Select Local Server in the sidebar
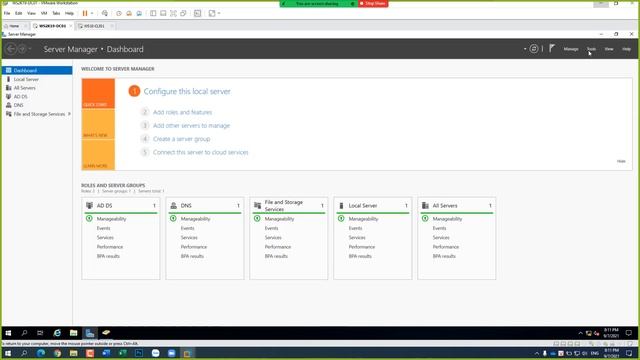This screenshot has height=360, width=640. coord(26,79)
